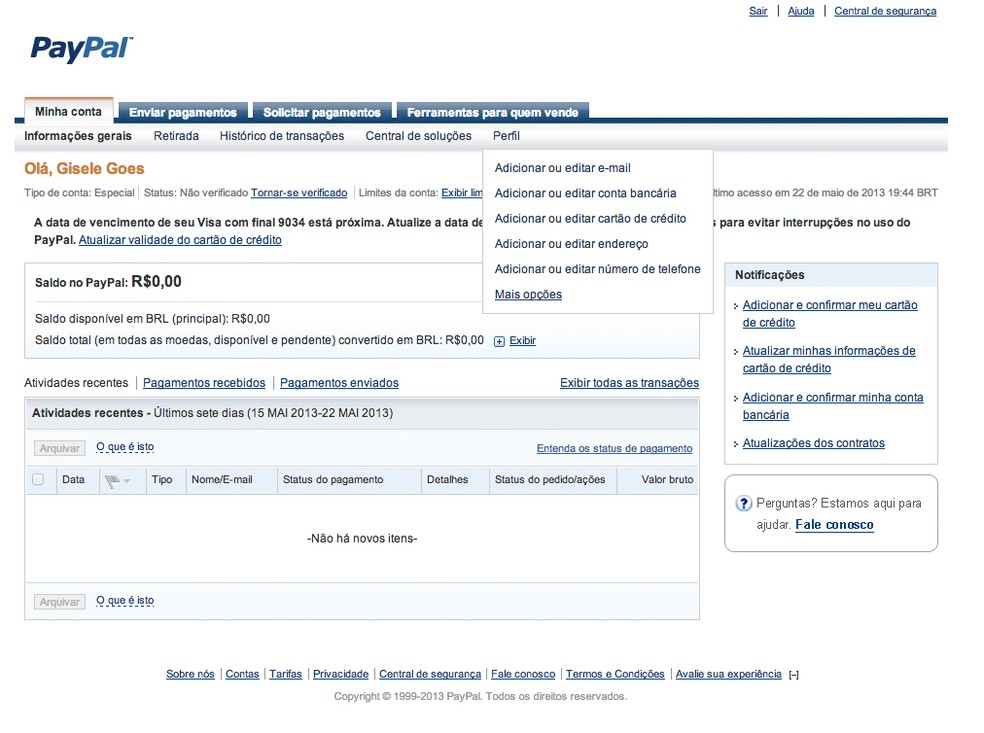Open Exibir todas as transações
The height and width of the screenshot is (733, 984).
pos(628,383)
